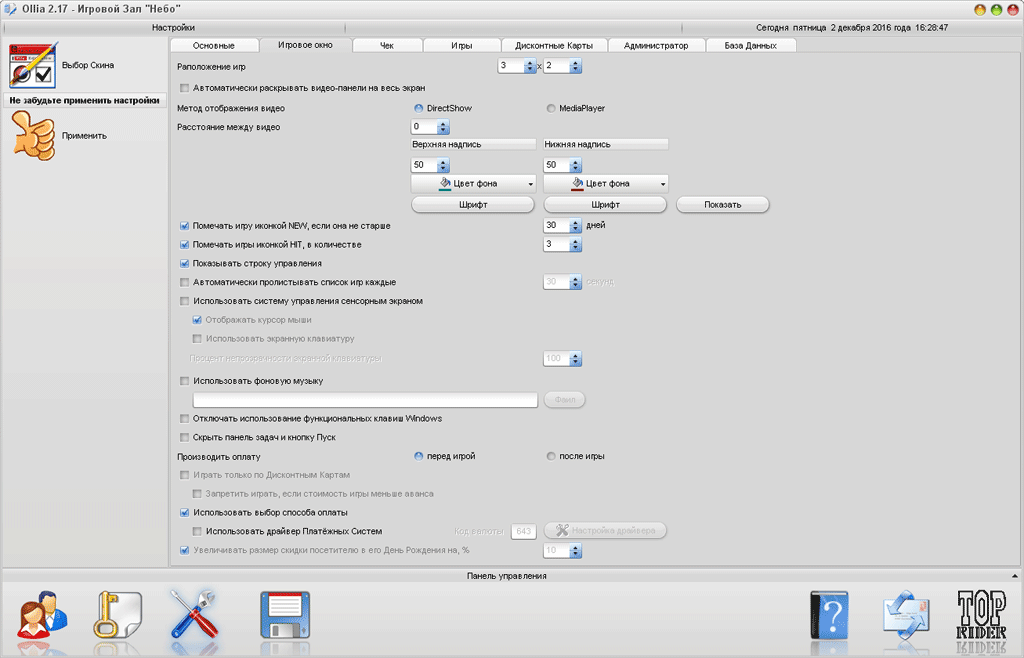Open the wrench and screwdriver settings icon
This screenshot has height=658, width=1024.
(194, 614)
